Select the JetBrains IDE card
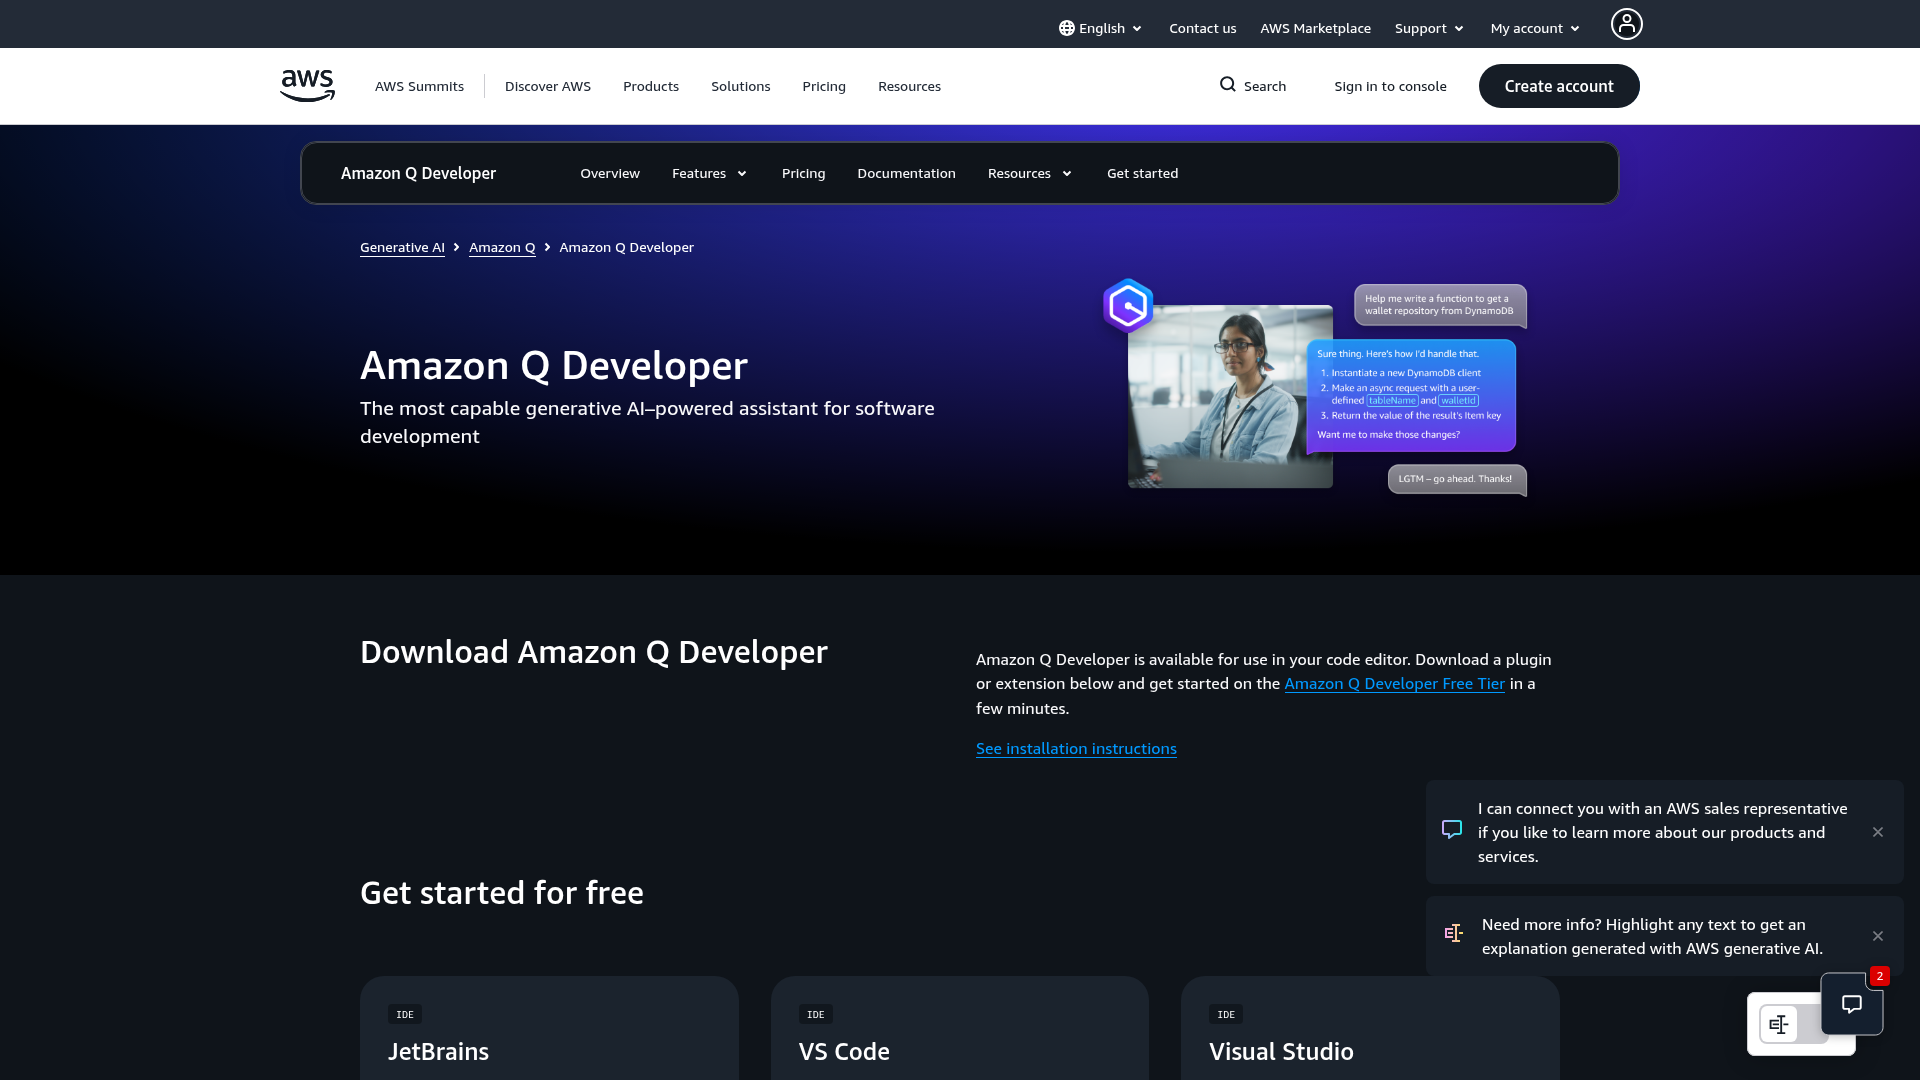Screen dimensions: 1920x1080 click(x=549, y=1028)
